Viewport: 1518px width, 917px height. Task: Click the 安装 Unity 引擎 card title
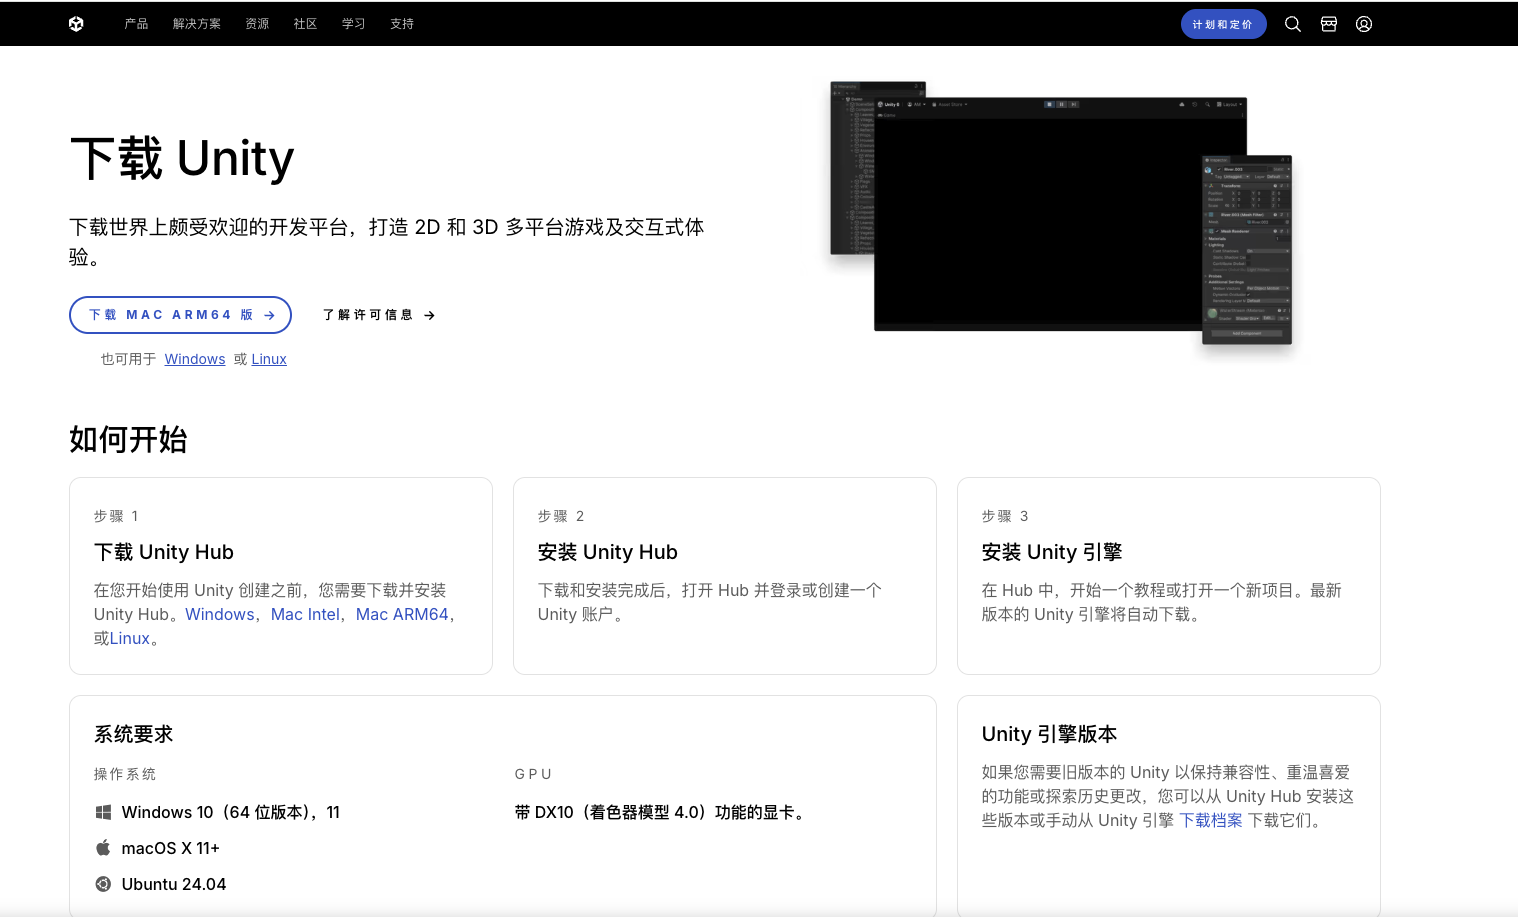[1052, 552]
